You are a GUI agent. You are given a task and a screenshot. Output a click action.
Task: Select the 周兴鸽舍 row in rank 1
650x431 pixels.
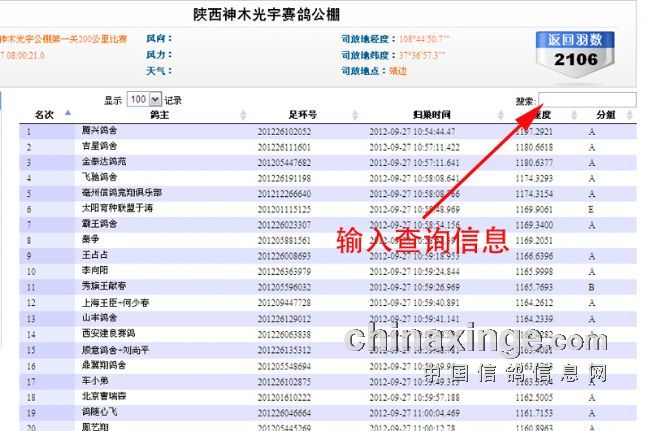99,131
